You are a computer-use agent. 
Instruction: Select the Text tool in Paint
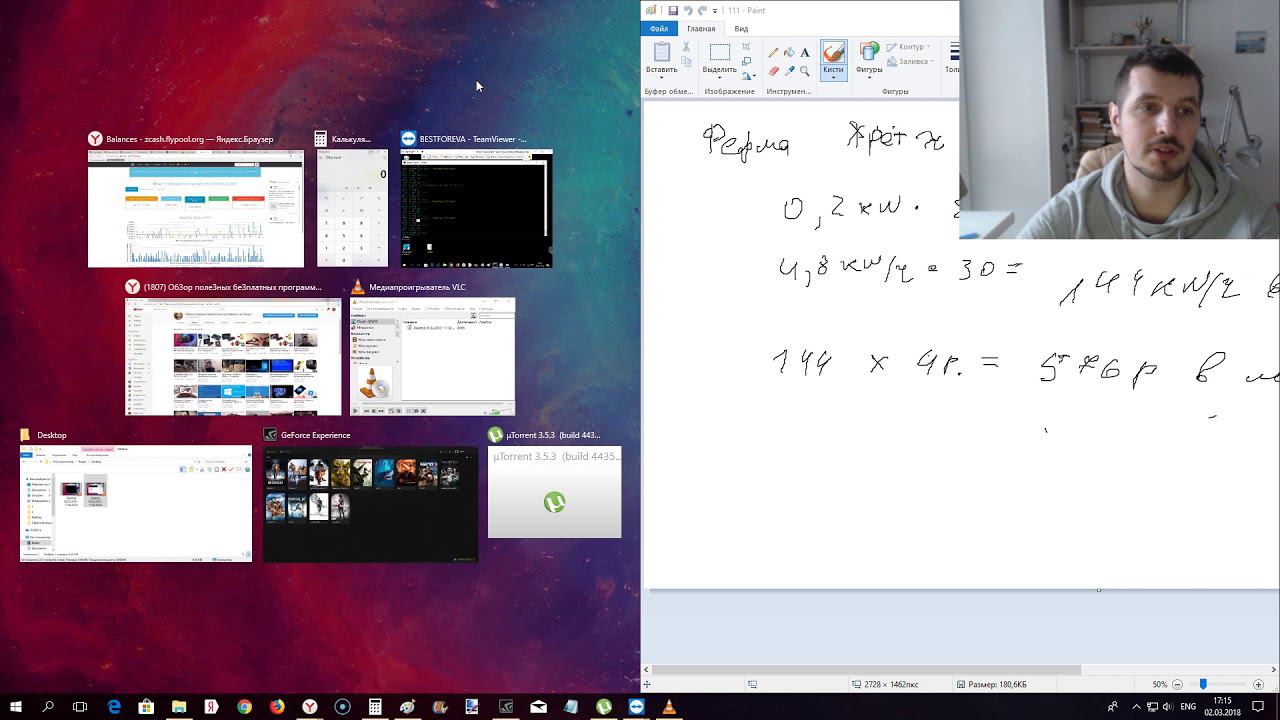click(x=805, y=53)
